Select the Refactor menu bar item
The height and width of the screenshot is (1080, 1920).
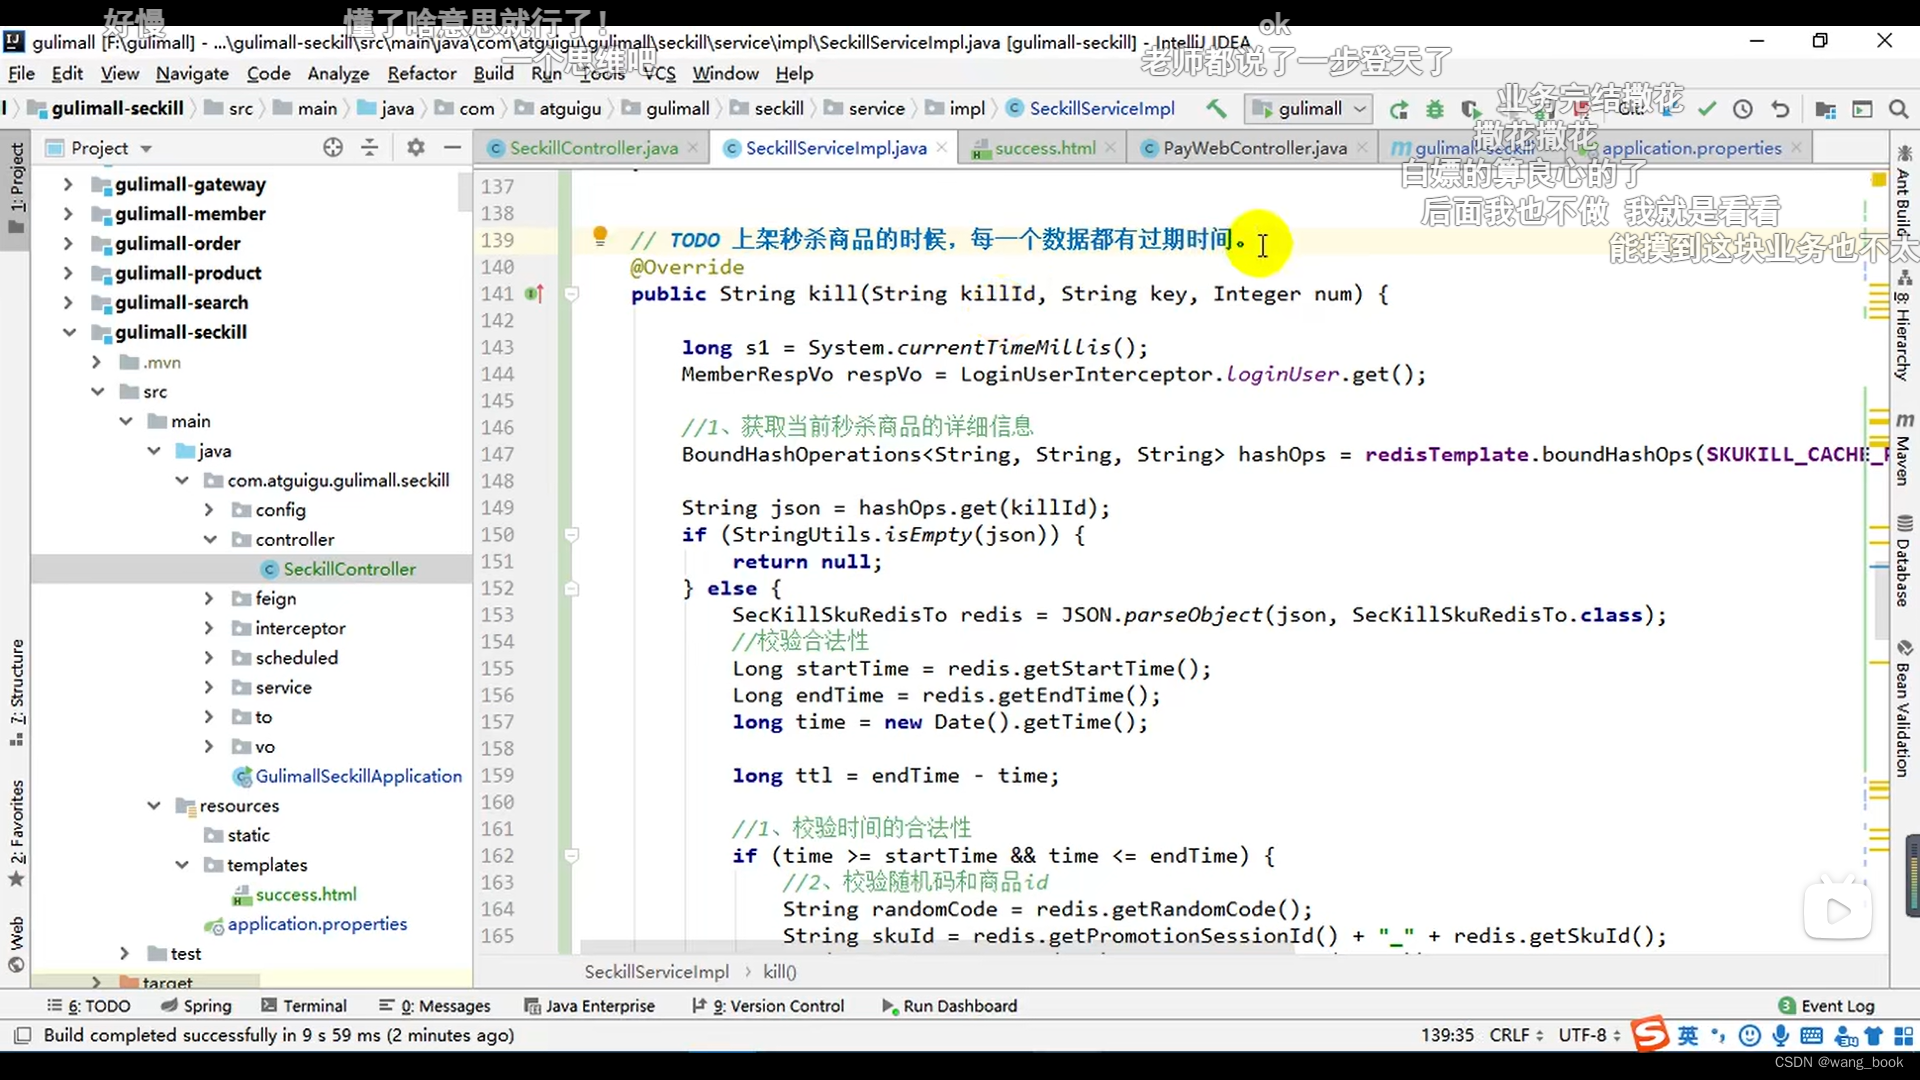point(421,73)
